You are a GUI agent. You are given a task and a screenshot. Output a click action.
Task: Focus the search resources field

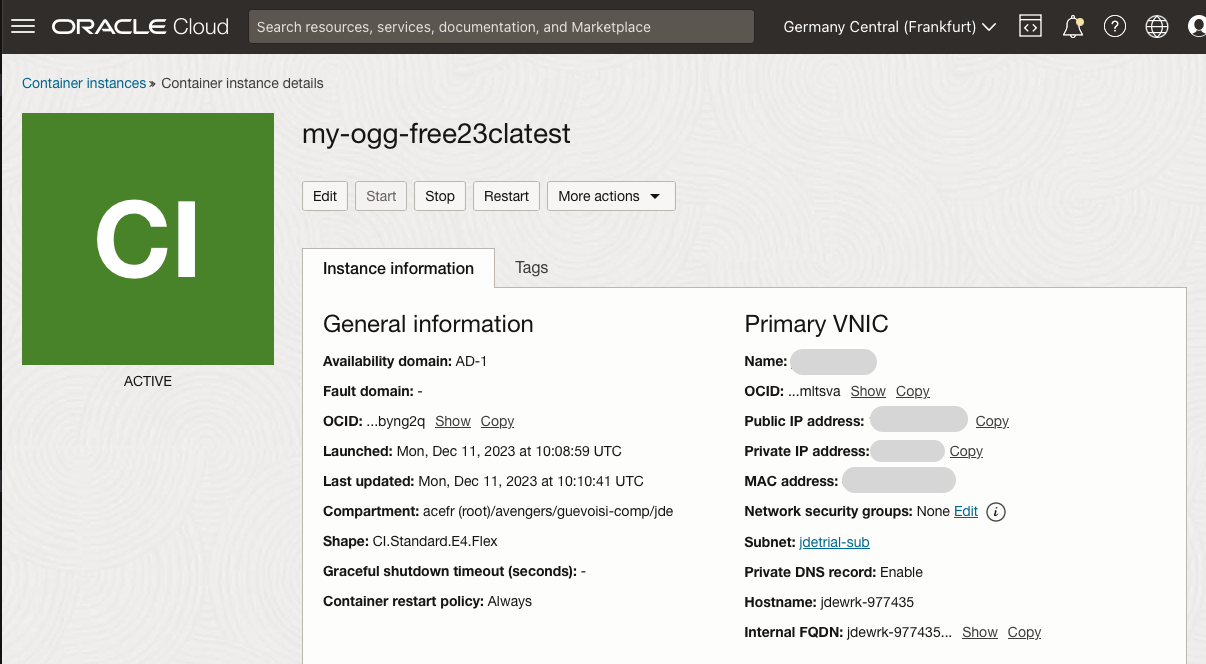pyautogui.click(x=501, y=27)
